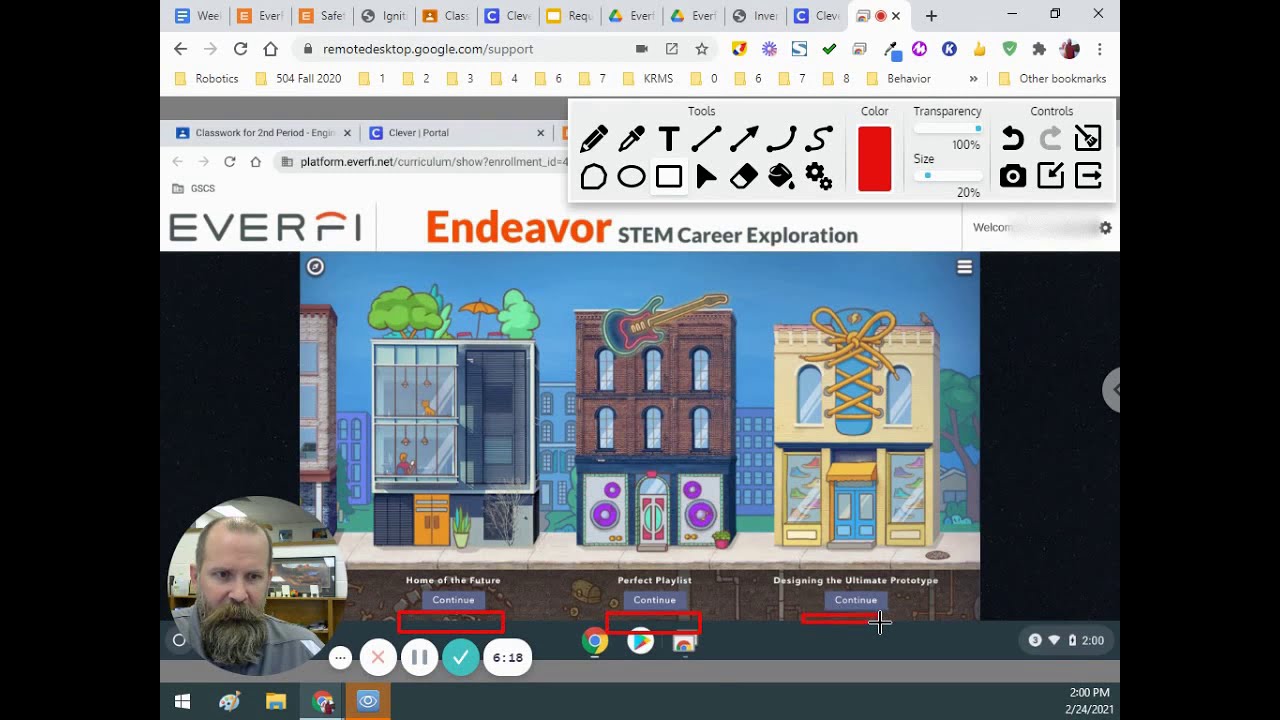Open a new Chrome tab
This screenshot has height=720, width=1280.
pyautogui.click(x=931, y=15)
